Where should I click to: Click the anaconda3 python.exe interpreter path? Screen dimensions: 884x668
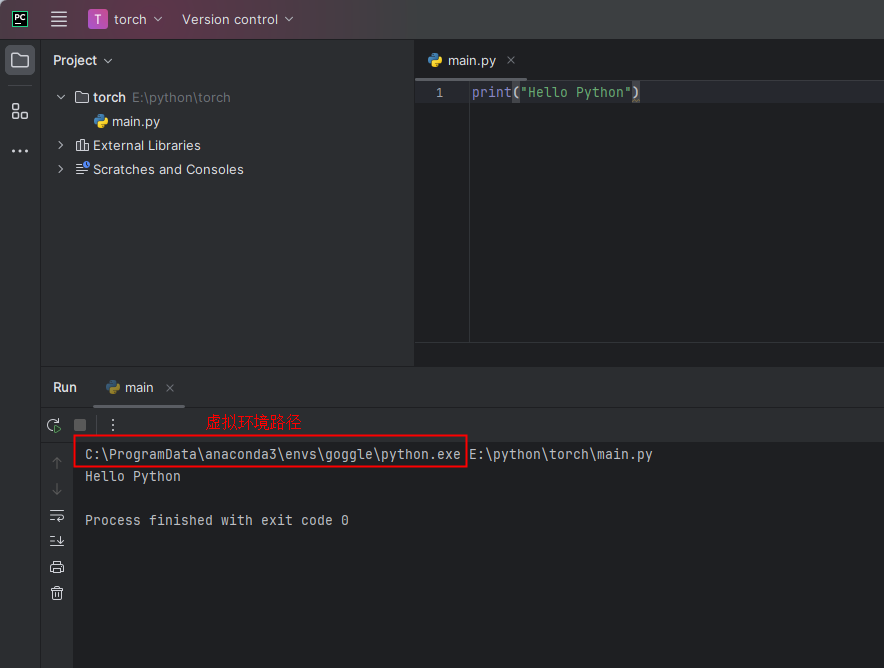[273, 454]
